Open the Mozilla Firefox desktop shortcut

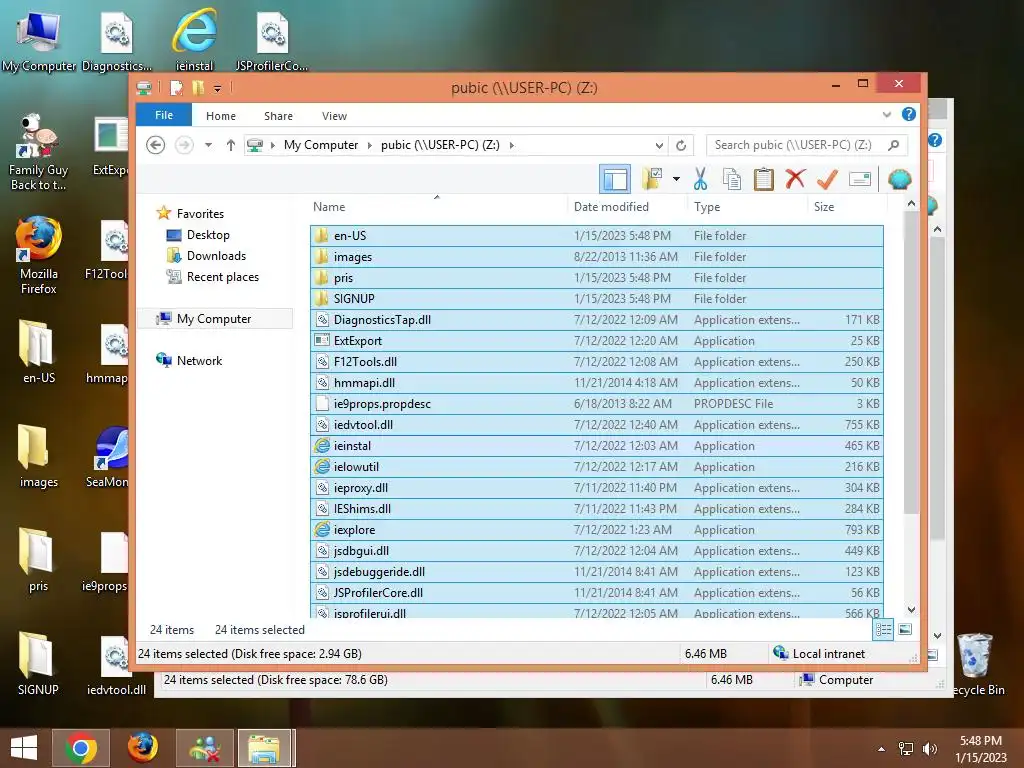pyautogui.click(x=39, y=255)
